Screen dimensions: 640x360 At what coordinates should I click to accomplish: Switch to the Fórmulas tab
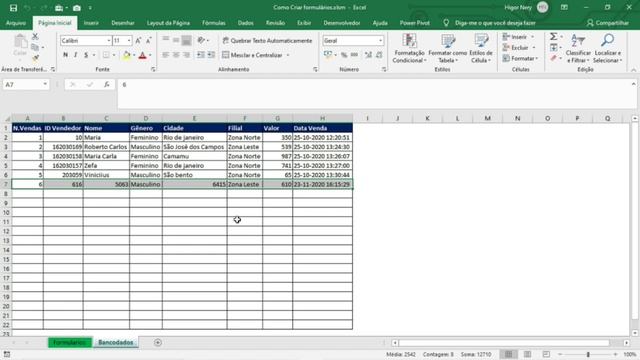(213, 23)
